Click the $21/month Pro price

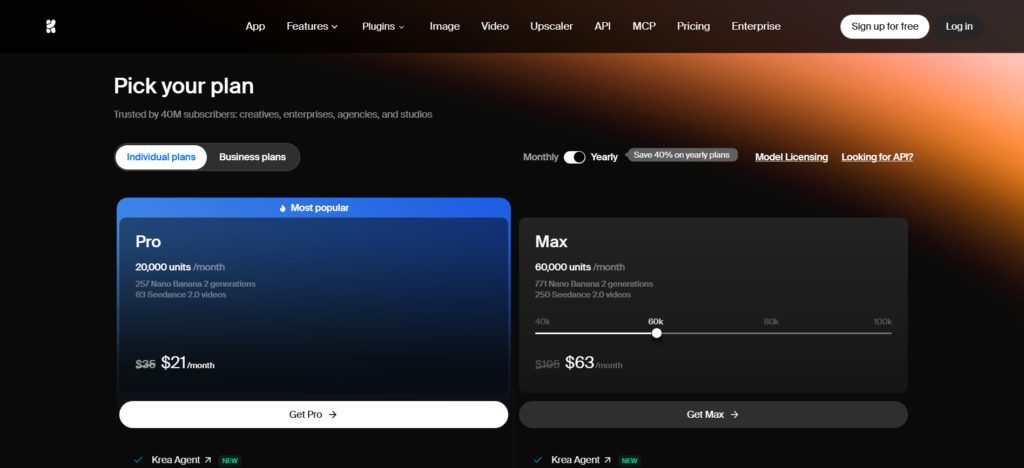pyautogui.click(x=187, y=363)
